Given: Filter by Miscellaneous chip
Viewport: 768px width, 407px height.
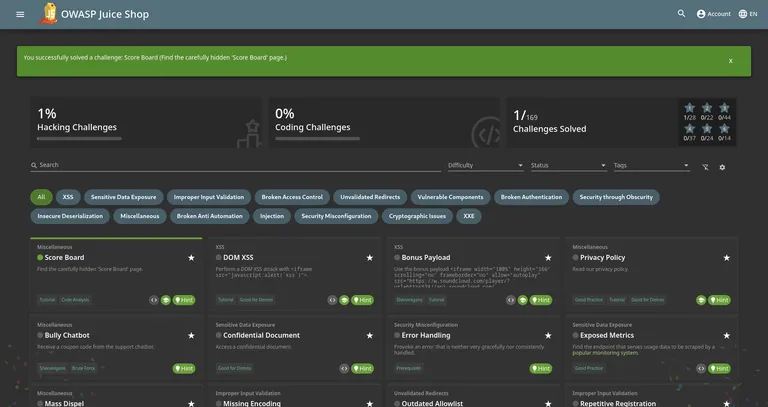Looking at the screenshot, I should coord(140,216).
